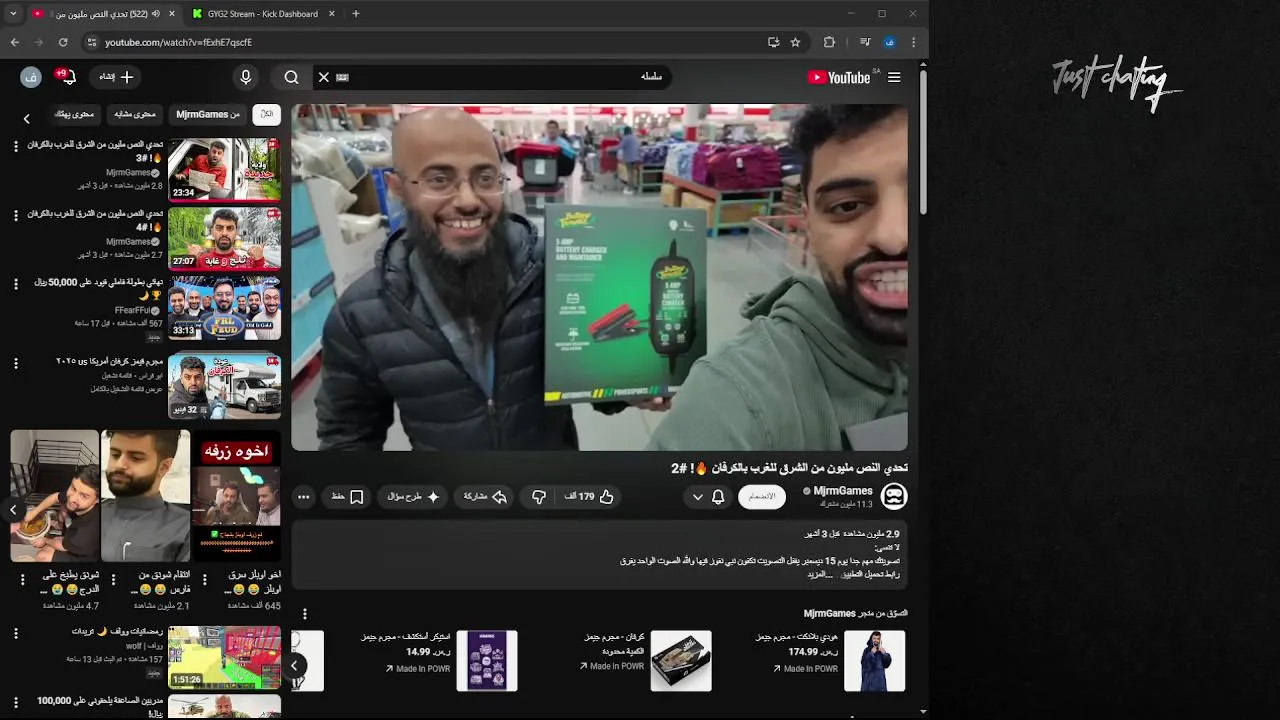
Task: Go to YouTube home via logo
Action: pyautogui.click(x=839, y=77)
